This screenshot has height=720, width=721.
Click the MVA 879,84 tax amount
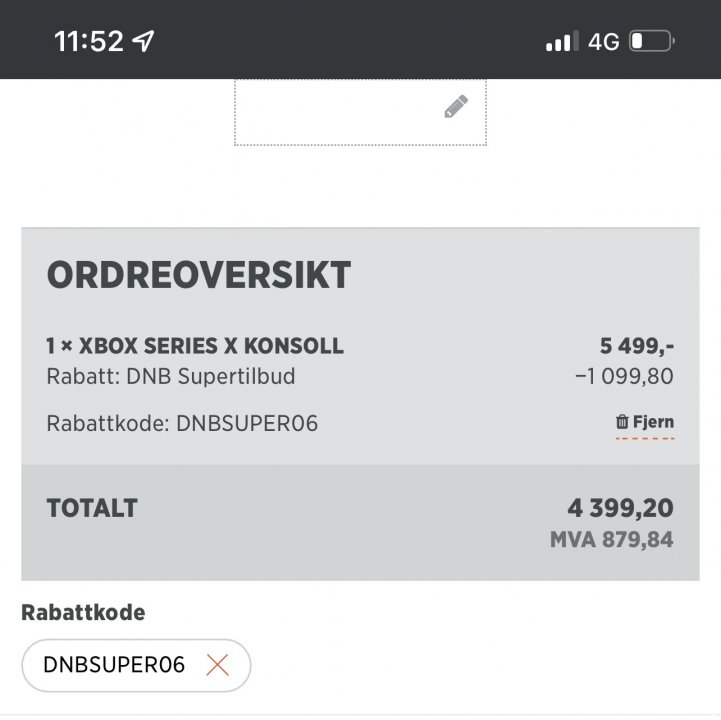point(611,540)
